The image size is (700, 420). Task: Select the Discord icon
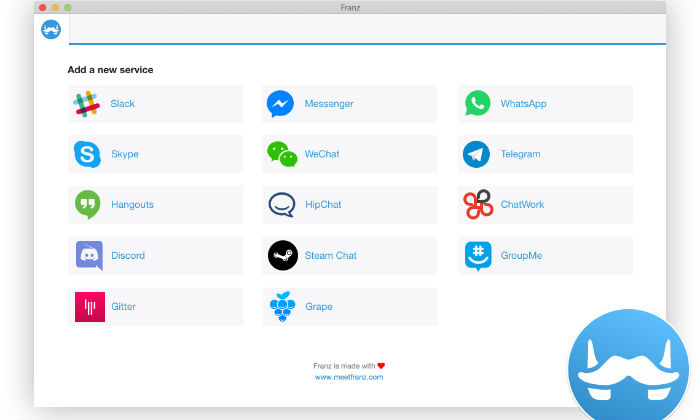pyautogui.click(x=88, y=256)
